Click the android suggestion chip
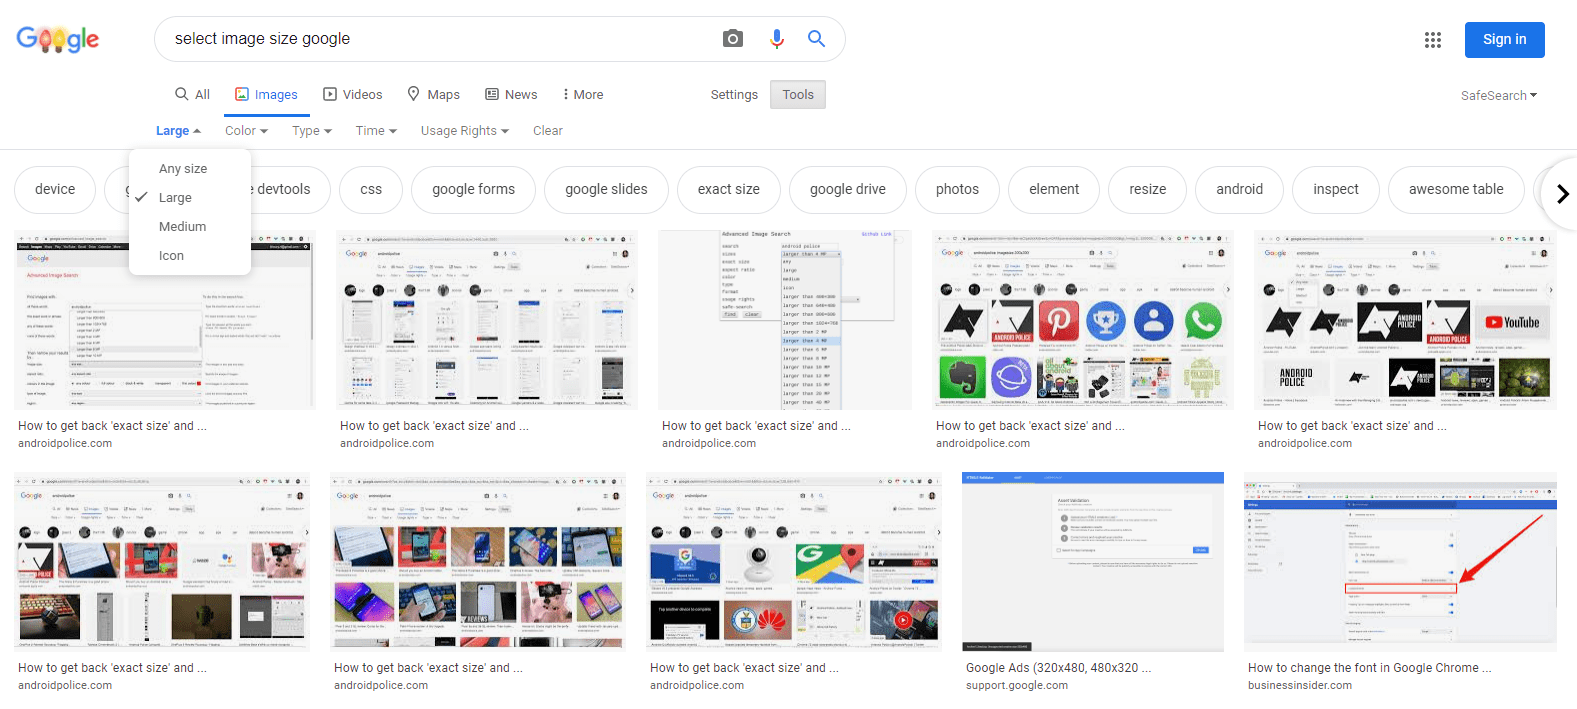 point(1239,189)
